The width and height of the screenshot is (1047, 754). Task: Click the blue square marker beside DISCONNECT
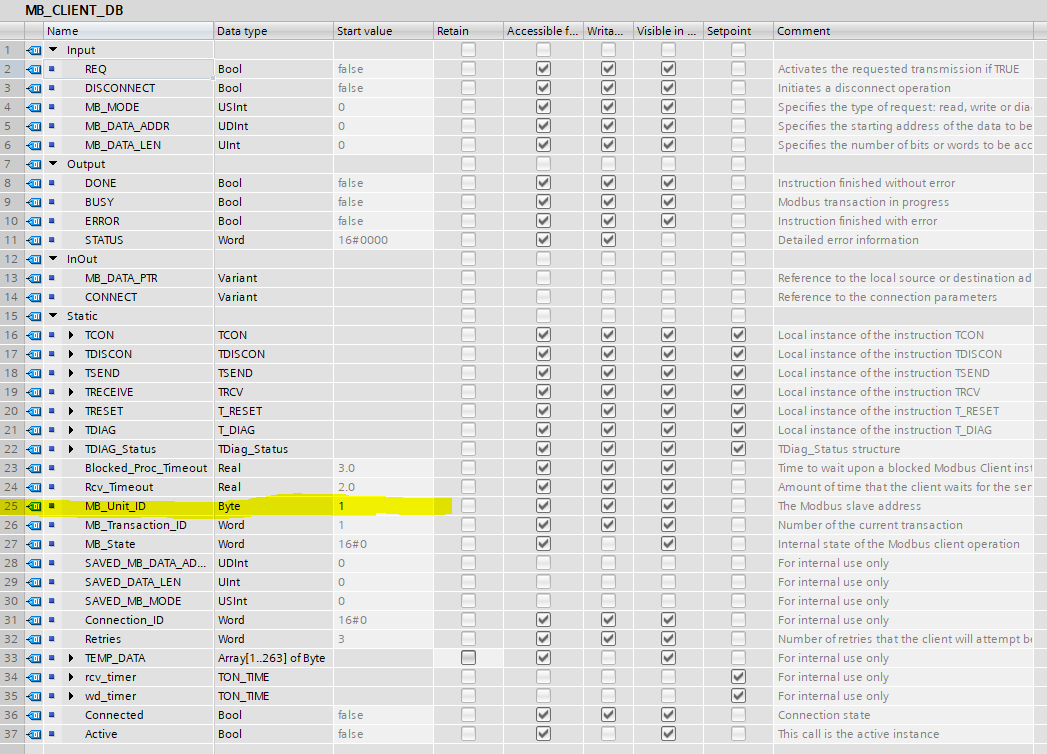(x=51, y=87)
